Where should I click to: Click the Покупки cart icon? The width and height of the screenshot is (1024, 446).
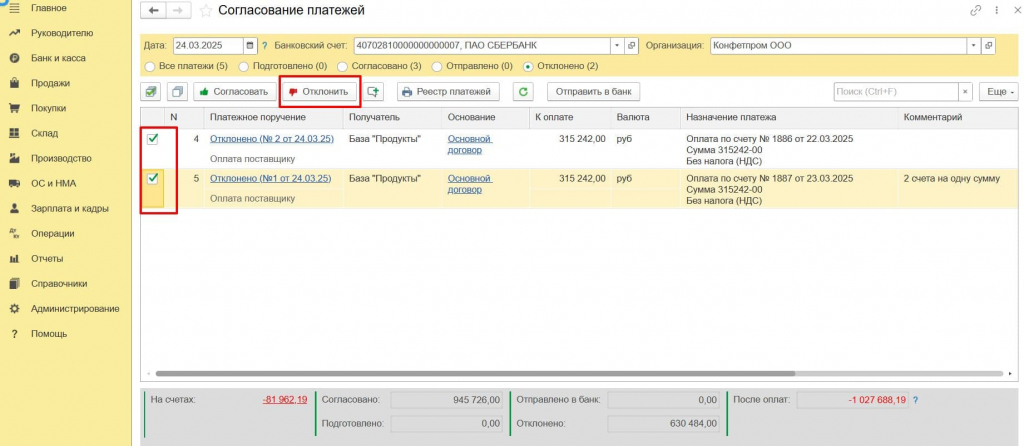point(14,108)
